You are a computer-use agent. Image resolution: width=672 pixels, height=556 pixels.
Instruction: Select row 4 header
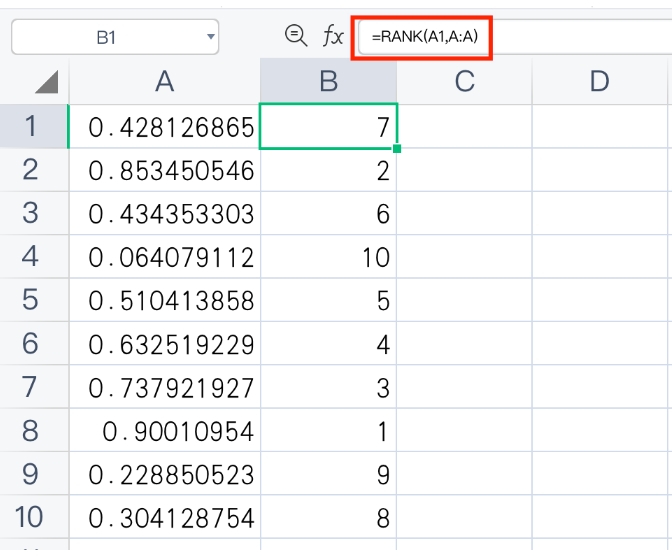pyautogui.click(x=34, y=256)
